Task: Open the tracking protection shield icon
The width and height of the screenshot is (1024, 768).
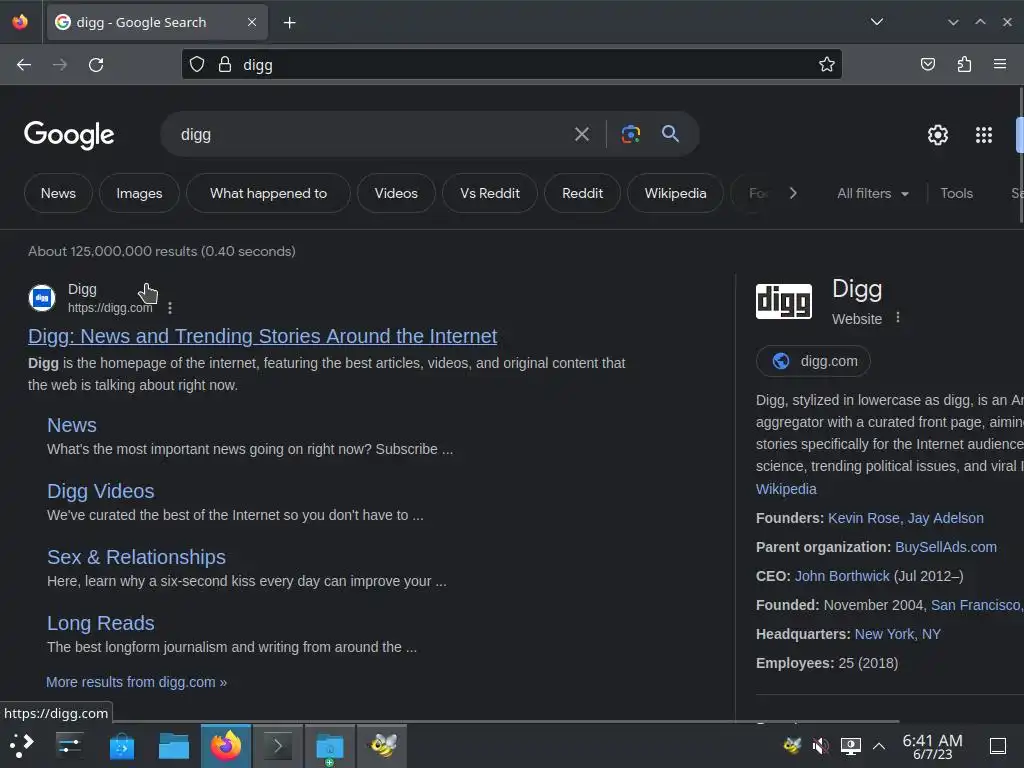Action: point(197,65)
